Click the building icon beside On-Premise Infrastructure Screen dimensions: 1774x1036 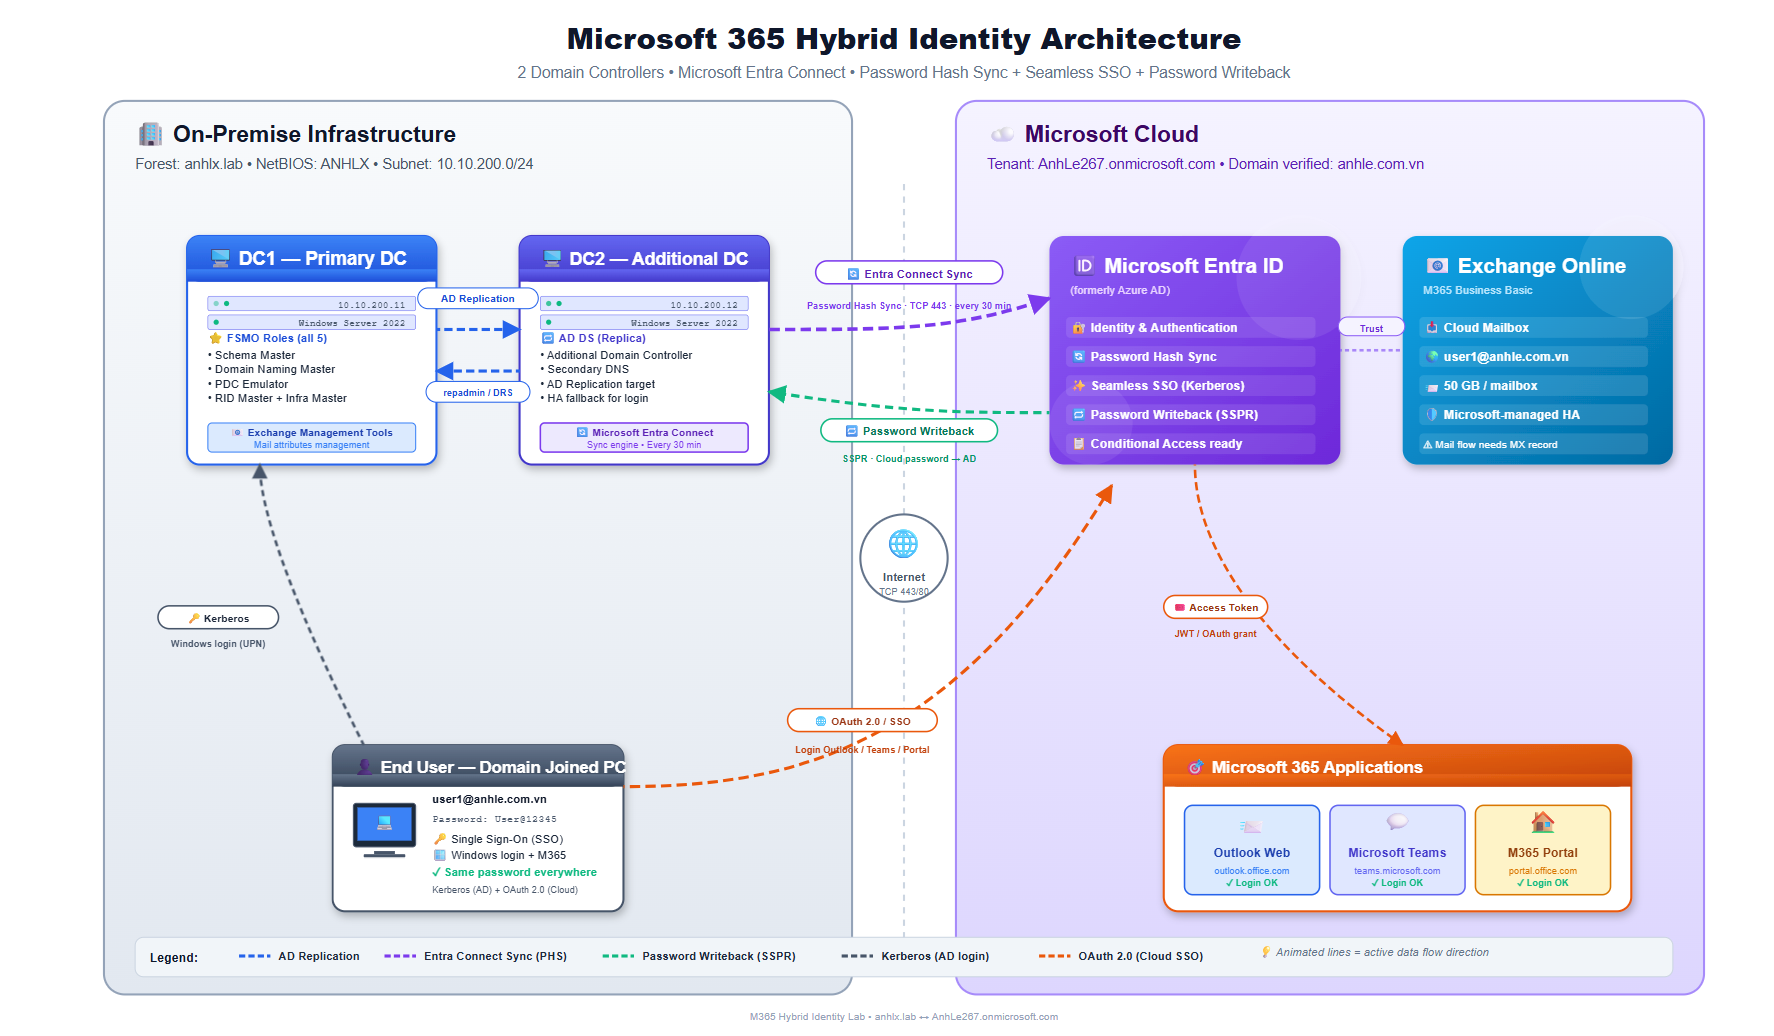tap(150, 134)
